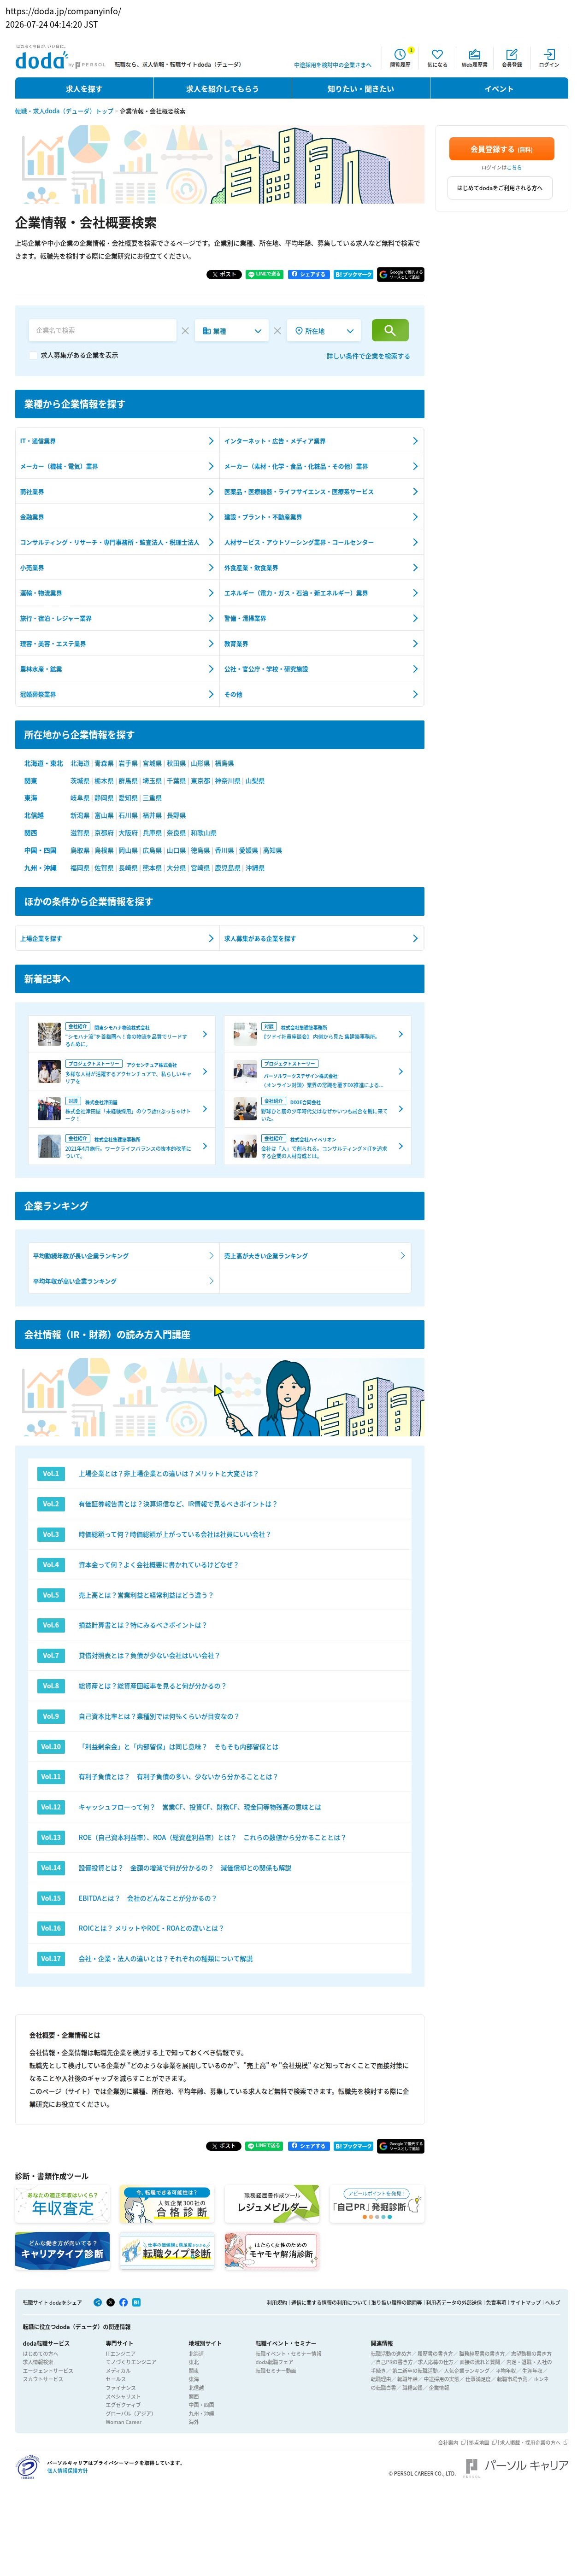
Task: Open 上場企業を探す row
Action: pos(117,939)
